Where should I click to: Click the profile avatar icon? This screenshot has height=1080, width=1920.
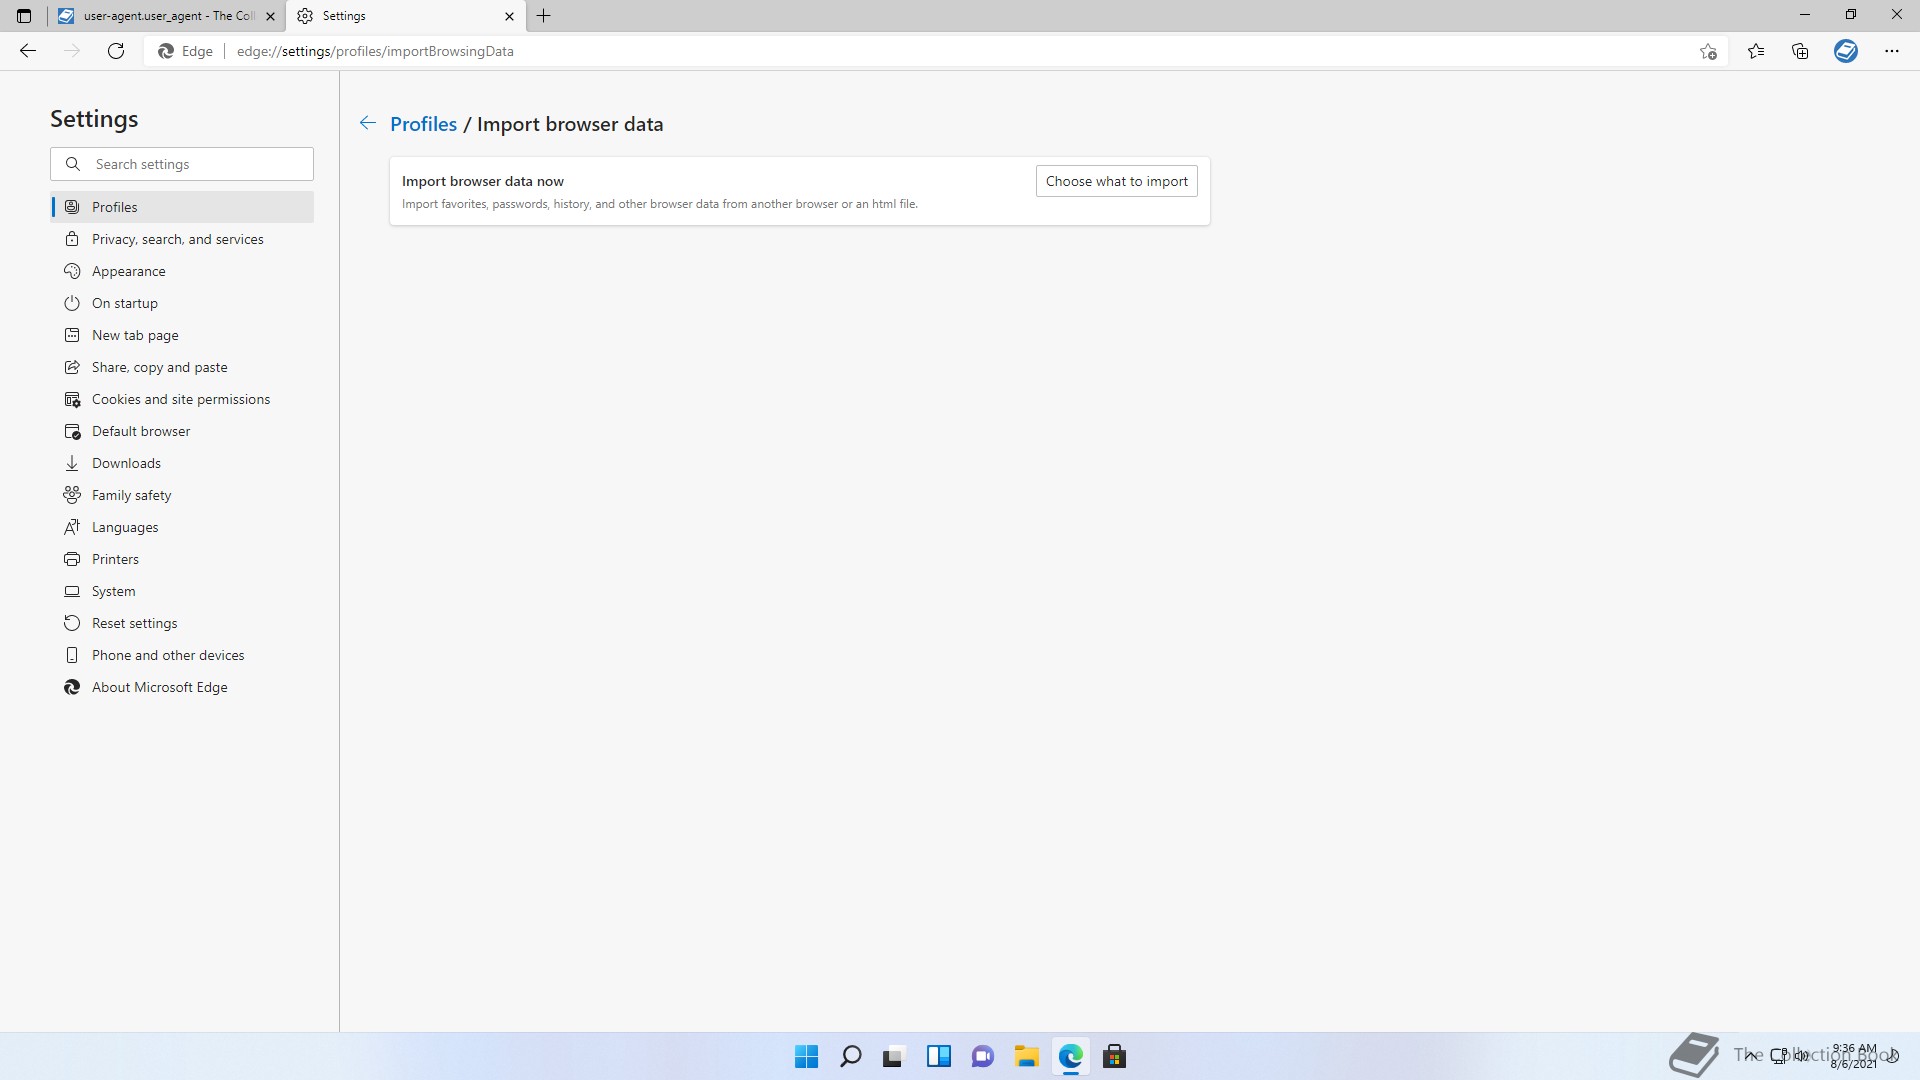(x=1846, y=51)
